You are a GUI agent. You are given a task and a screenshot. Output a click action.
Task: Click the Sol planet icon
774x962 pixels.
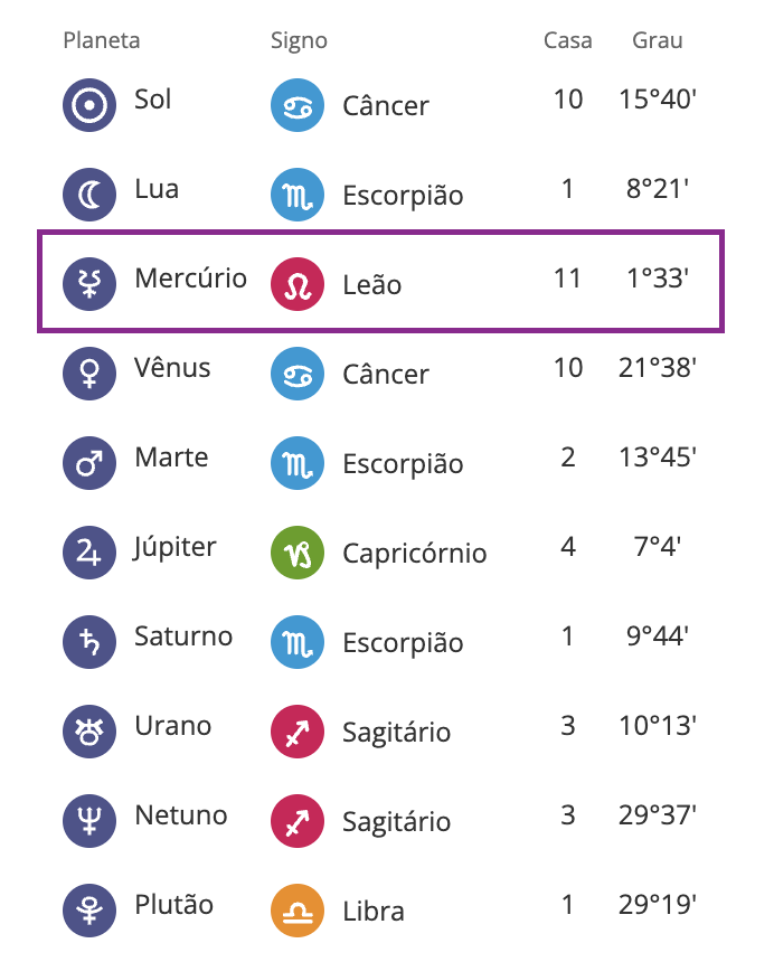click(x=90, y=105)
